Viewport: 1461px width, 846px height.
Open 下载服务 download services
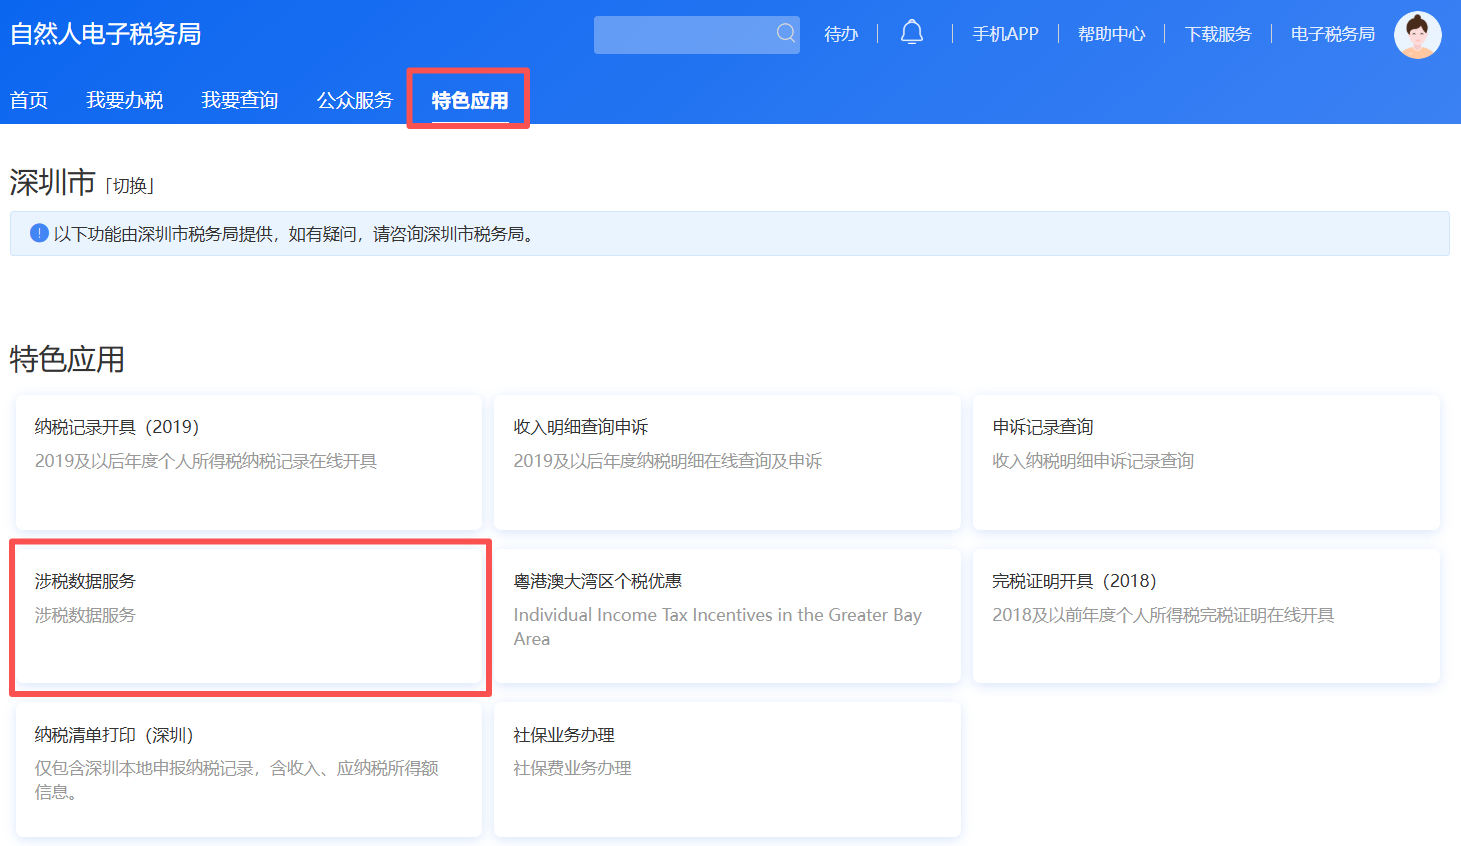[1218, 34]
